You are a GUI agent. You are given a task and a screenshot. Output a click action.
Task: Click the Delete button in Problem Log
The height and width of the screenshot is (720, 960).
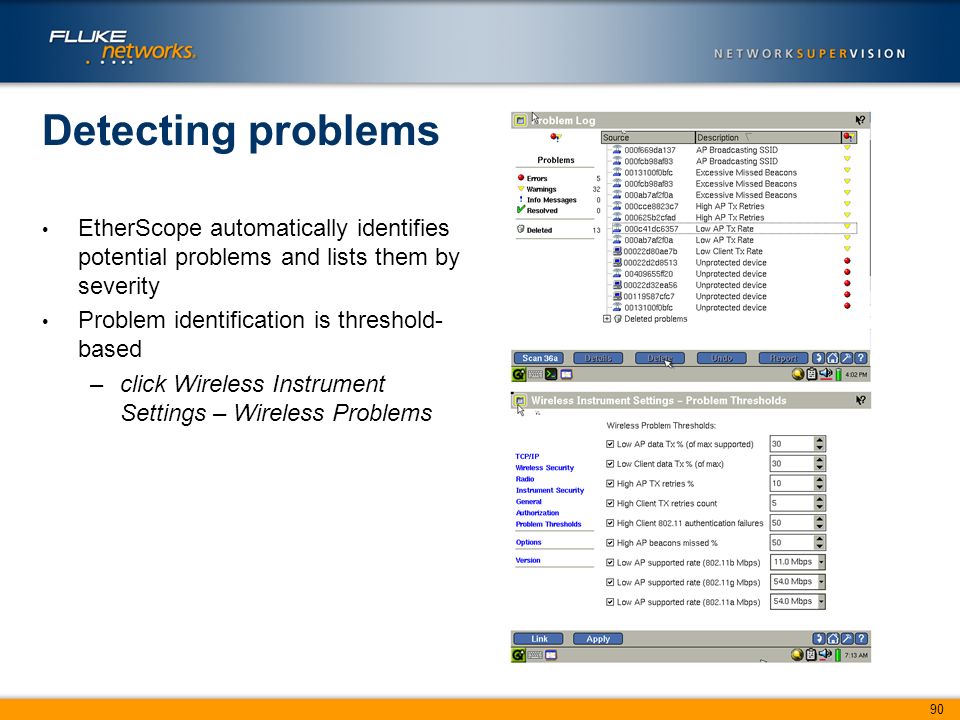[x=659, y=358]
